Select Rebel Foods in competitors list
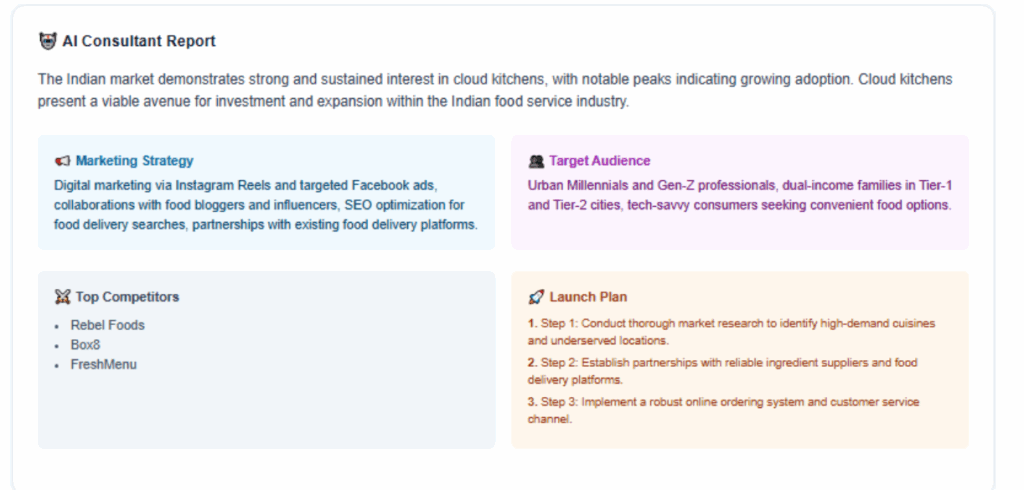The height and width of the screenshot is (490, 1024). [x=107, y=325]
